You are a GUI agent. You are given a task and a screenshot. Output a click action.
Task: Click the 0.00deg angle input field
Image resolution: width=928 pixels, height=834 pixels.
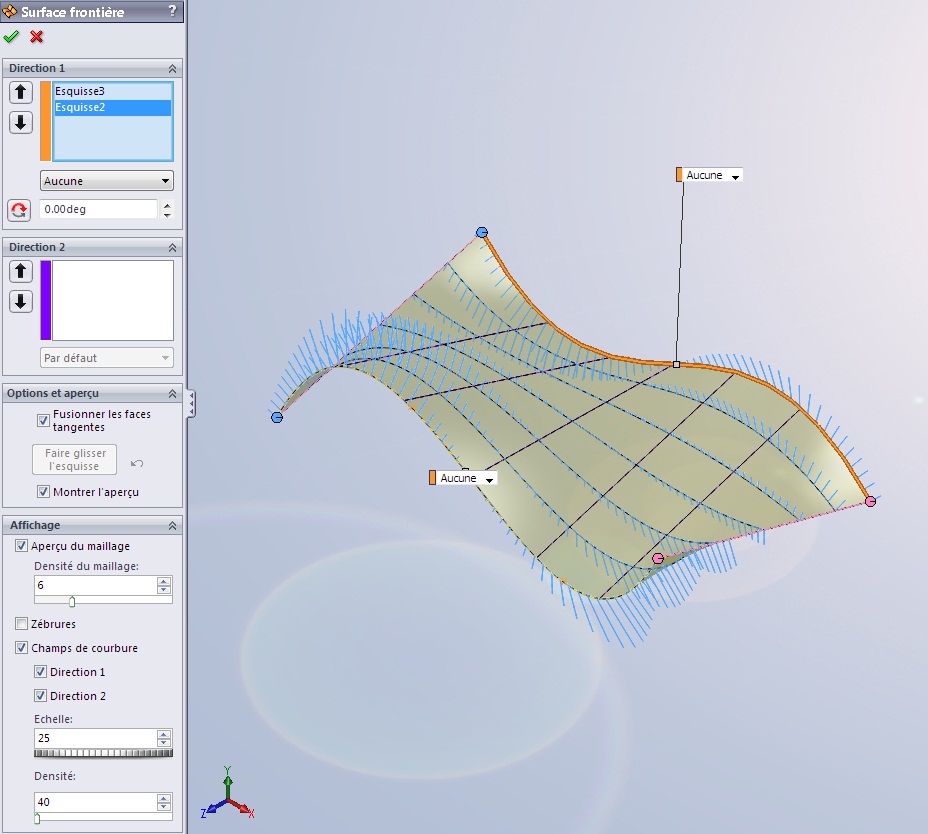pos(98,210)
